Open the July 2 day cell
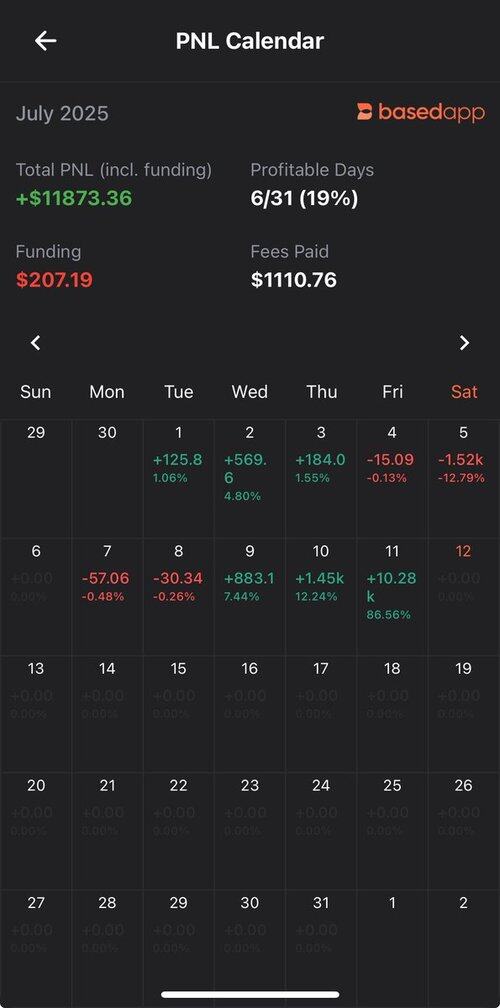 pyautogui.click(x=249, y=479)
